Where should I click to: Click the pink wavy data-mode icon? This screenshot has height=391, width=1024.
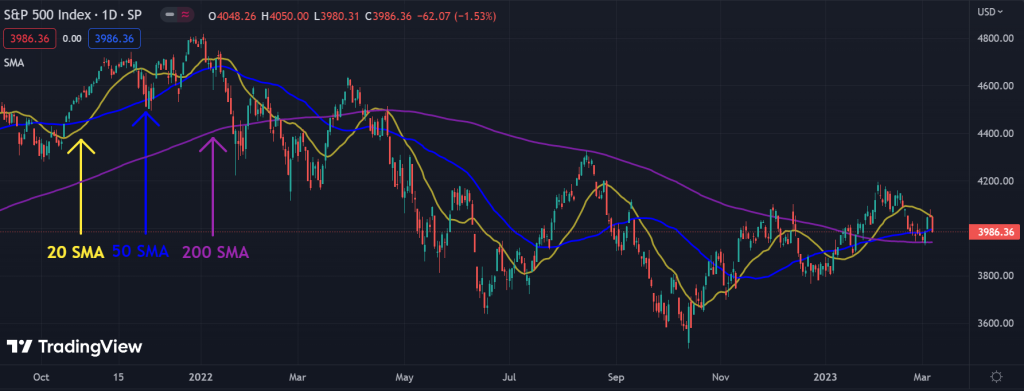pyautogui.click(x=185, y=14)
